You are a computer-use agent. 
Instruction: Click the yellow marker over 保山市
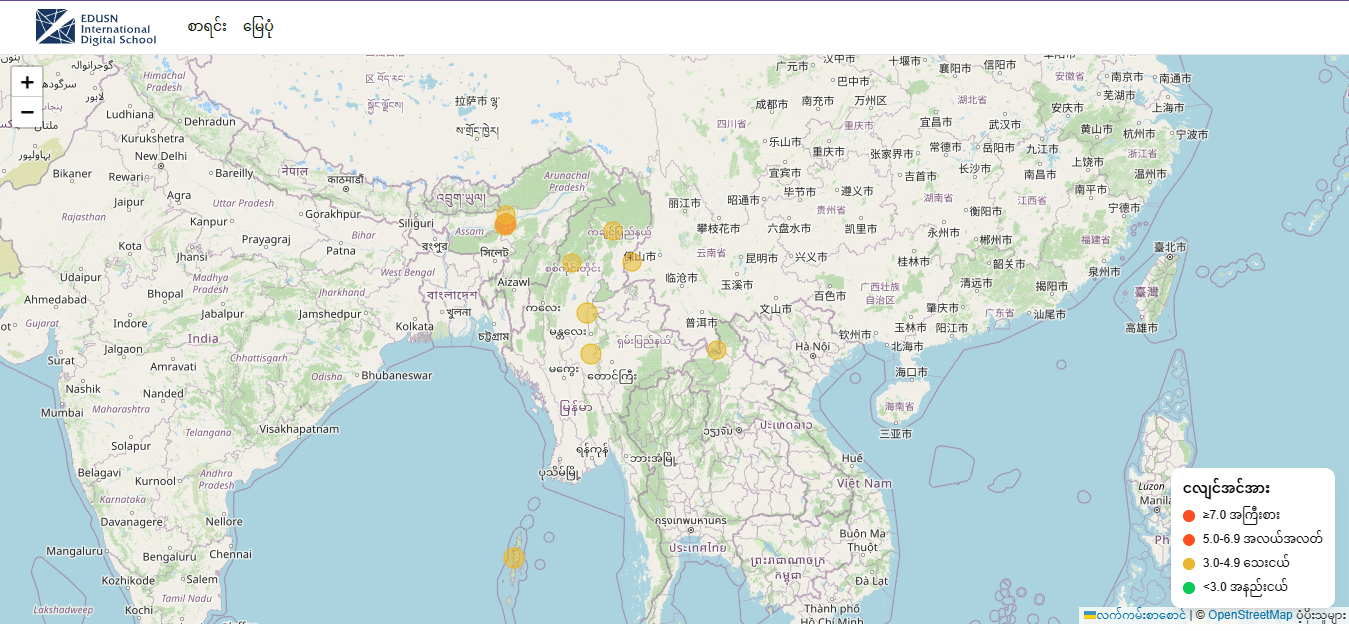[x=632, y=262]
